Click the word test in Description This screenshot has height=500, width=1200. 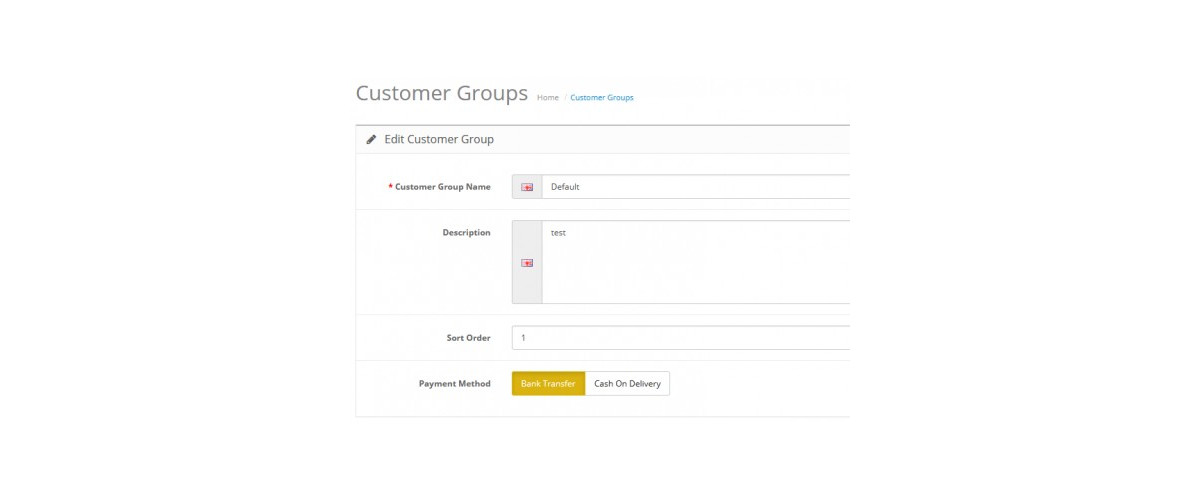click(x=558, y=233)
